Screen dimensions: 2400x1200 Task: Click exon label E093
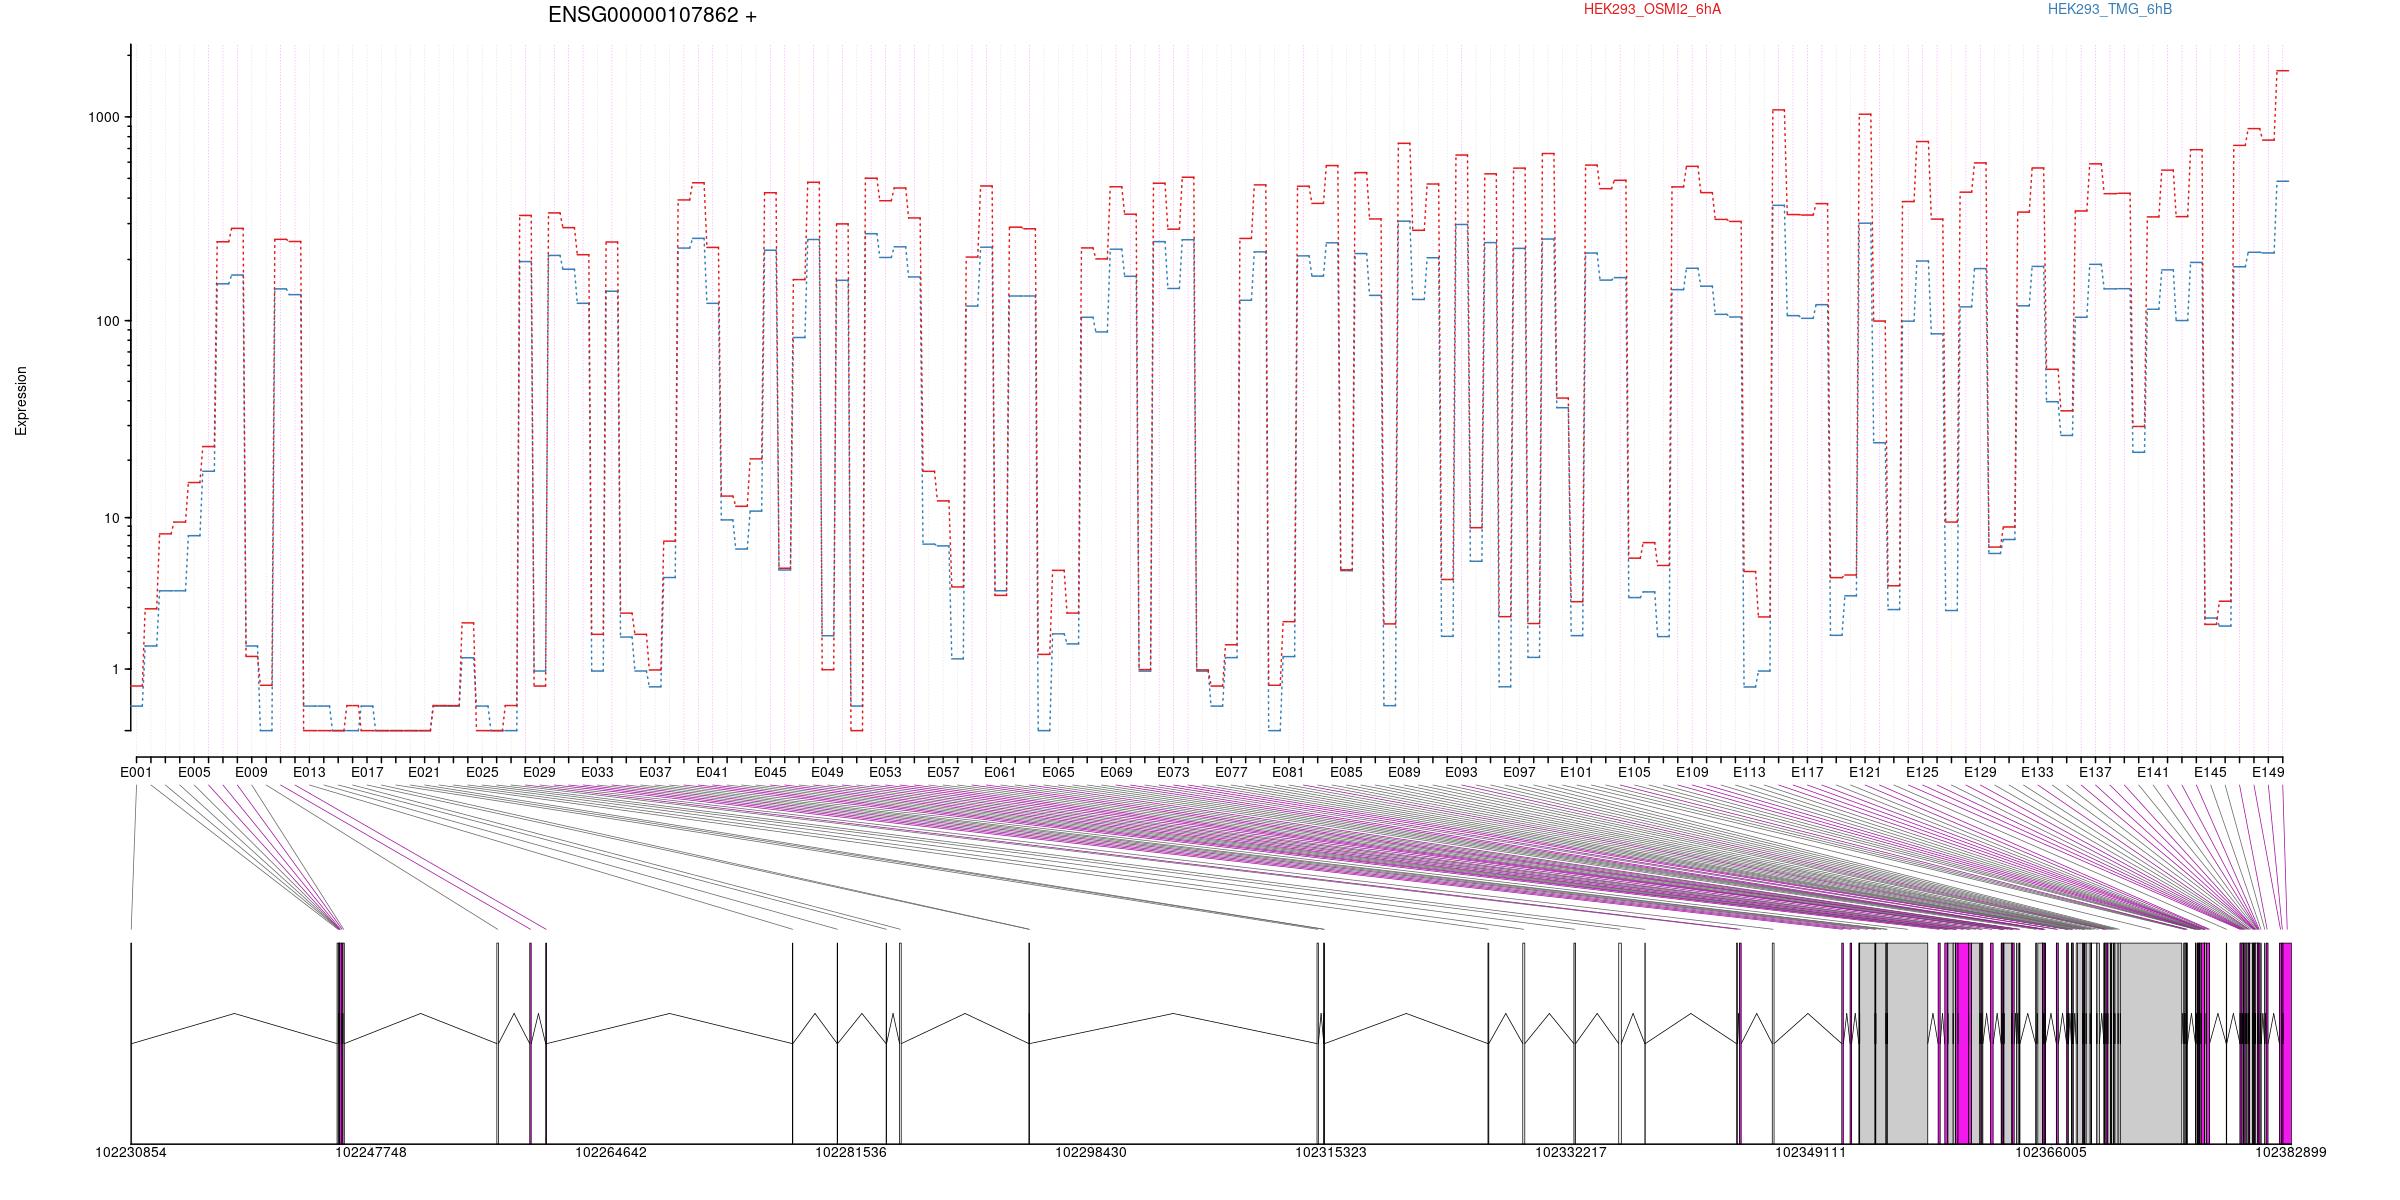[1461, 773]
